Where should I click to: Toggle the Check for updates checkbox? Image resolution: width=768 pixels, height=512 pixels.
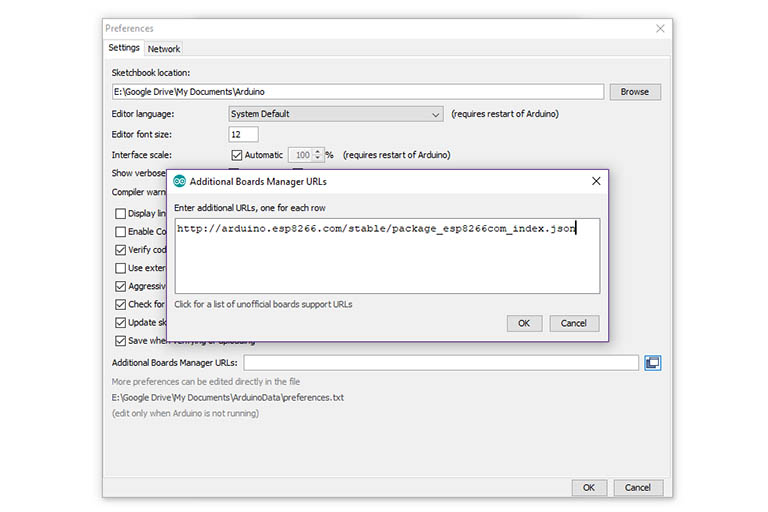coord(120,304)
